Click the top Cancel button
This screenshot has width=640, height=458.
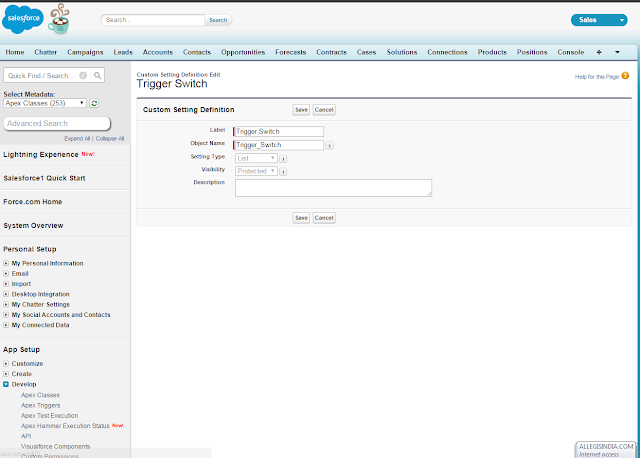324,110
